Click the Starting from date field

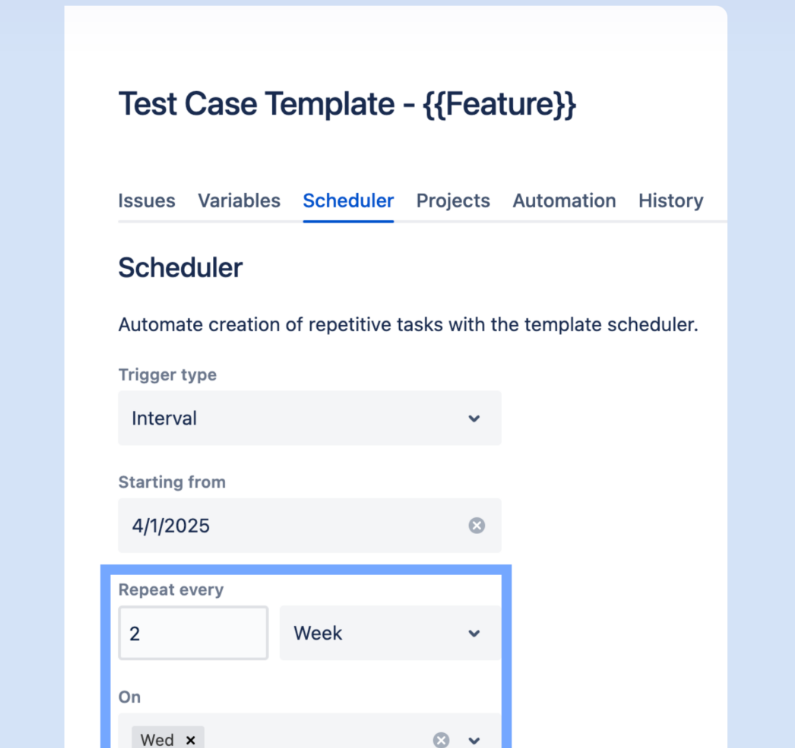coord(290,526)
